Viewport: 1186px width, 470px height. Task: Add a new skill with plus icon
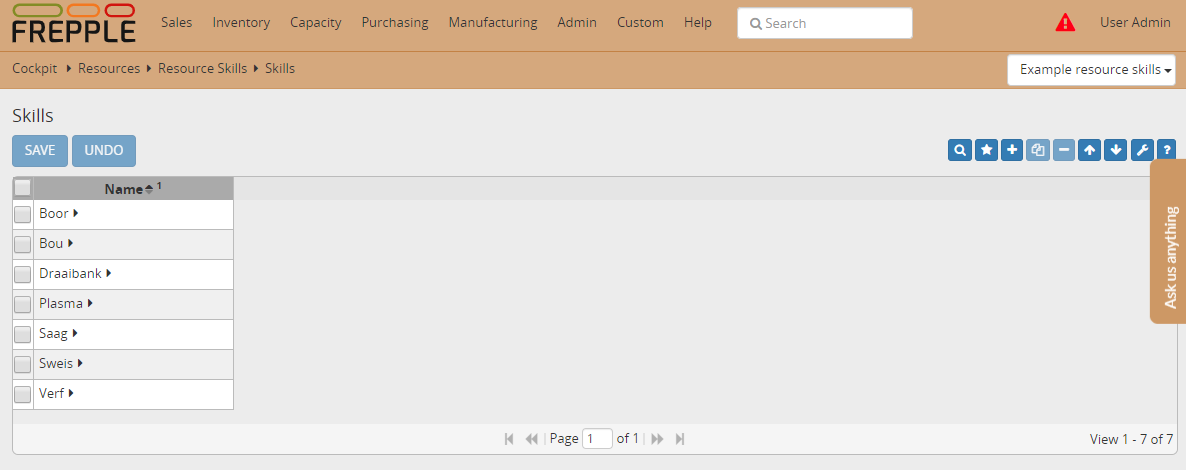(1012, 150)
